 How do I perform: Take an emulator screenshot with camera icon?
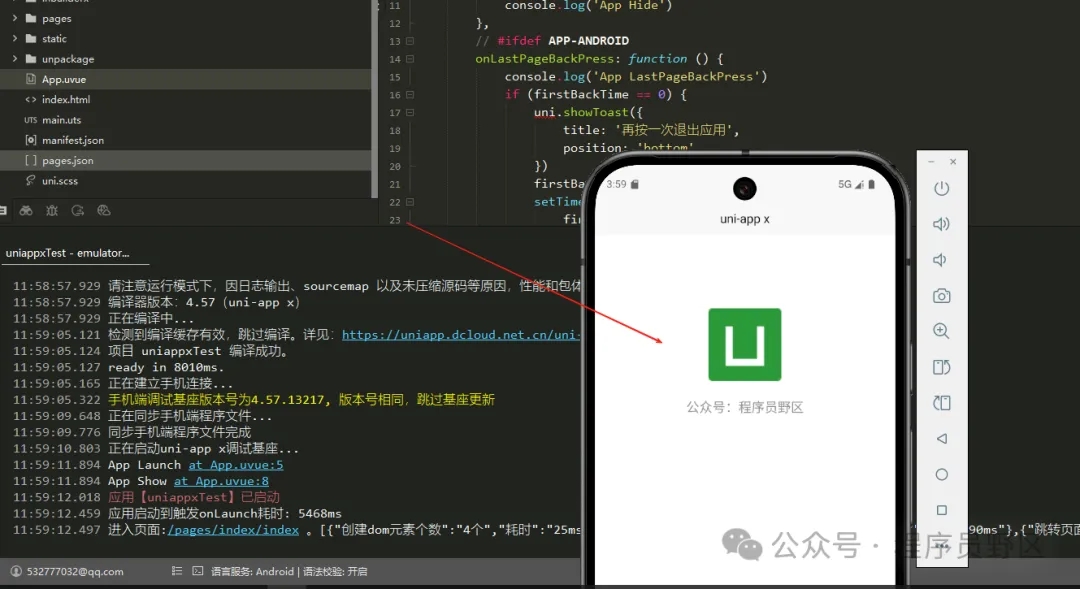point(942,296)
